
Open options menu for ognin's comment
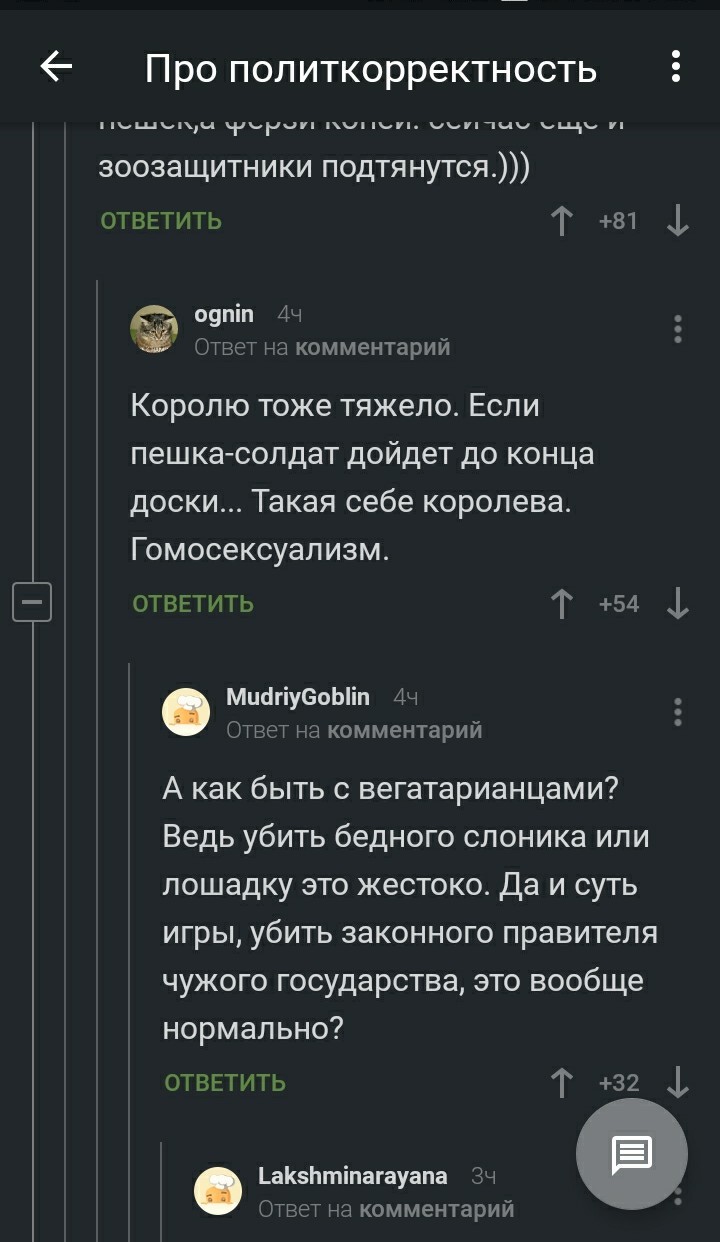point(677,329)
